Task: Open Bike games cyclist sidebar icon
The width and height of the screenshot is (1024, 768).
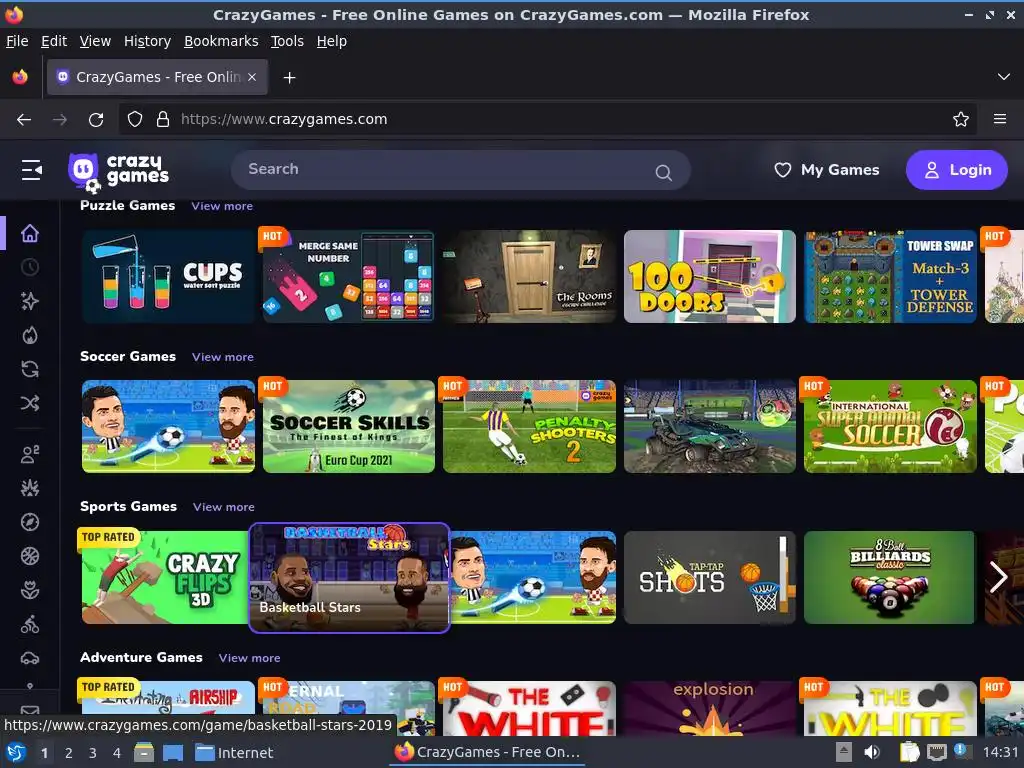Action: click(29, 624)
